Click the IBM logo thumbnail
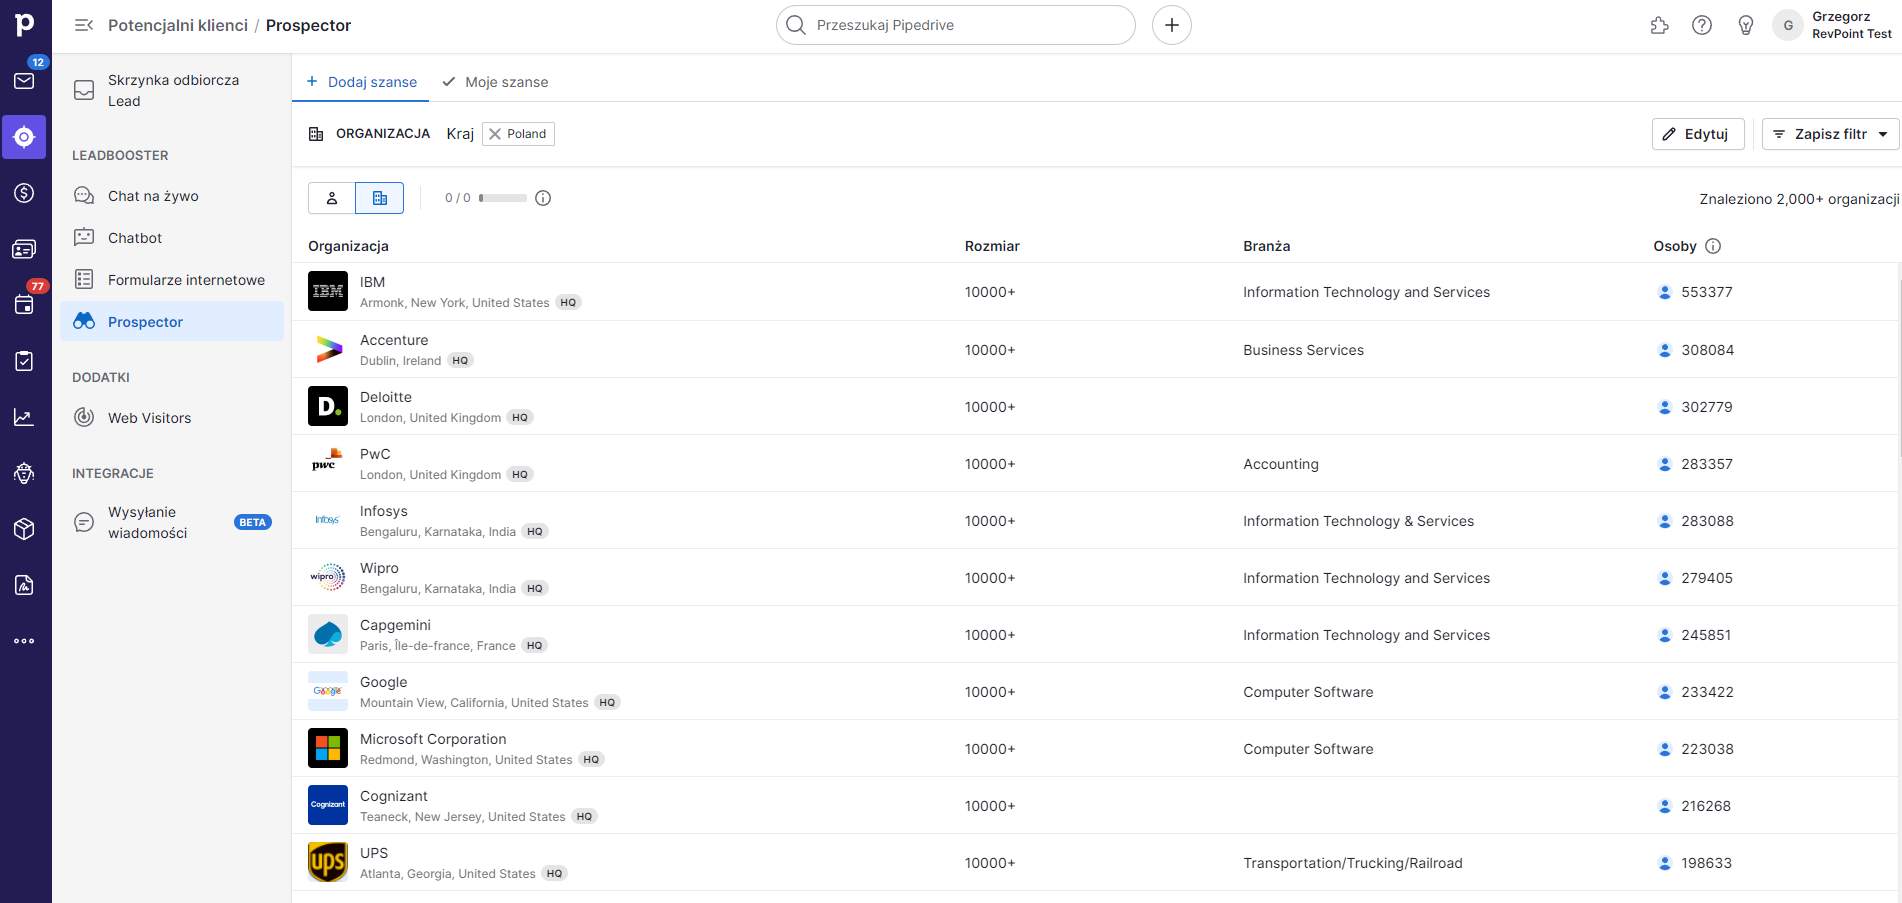Screen dimensions: 1902x903 click(328, 291)
